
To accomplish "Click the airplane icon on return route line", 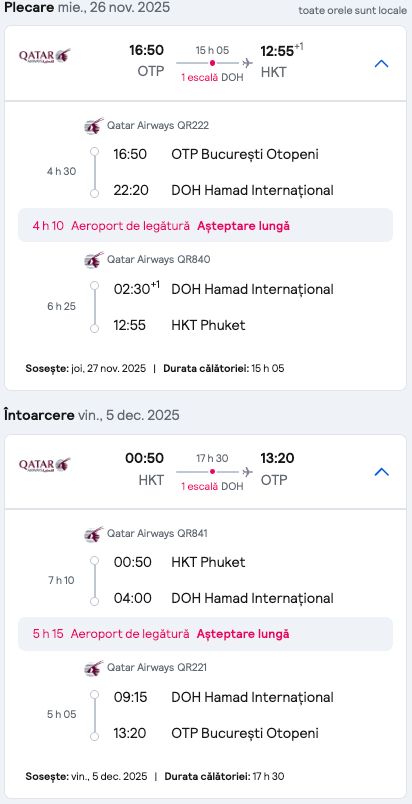I will click(x=248, y=472).
